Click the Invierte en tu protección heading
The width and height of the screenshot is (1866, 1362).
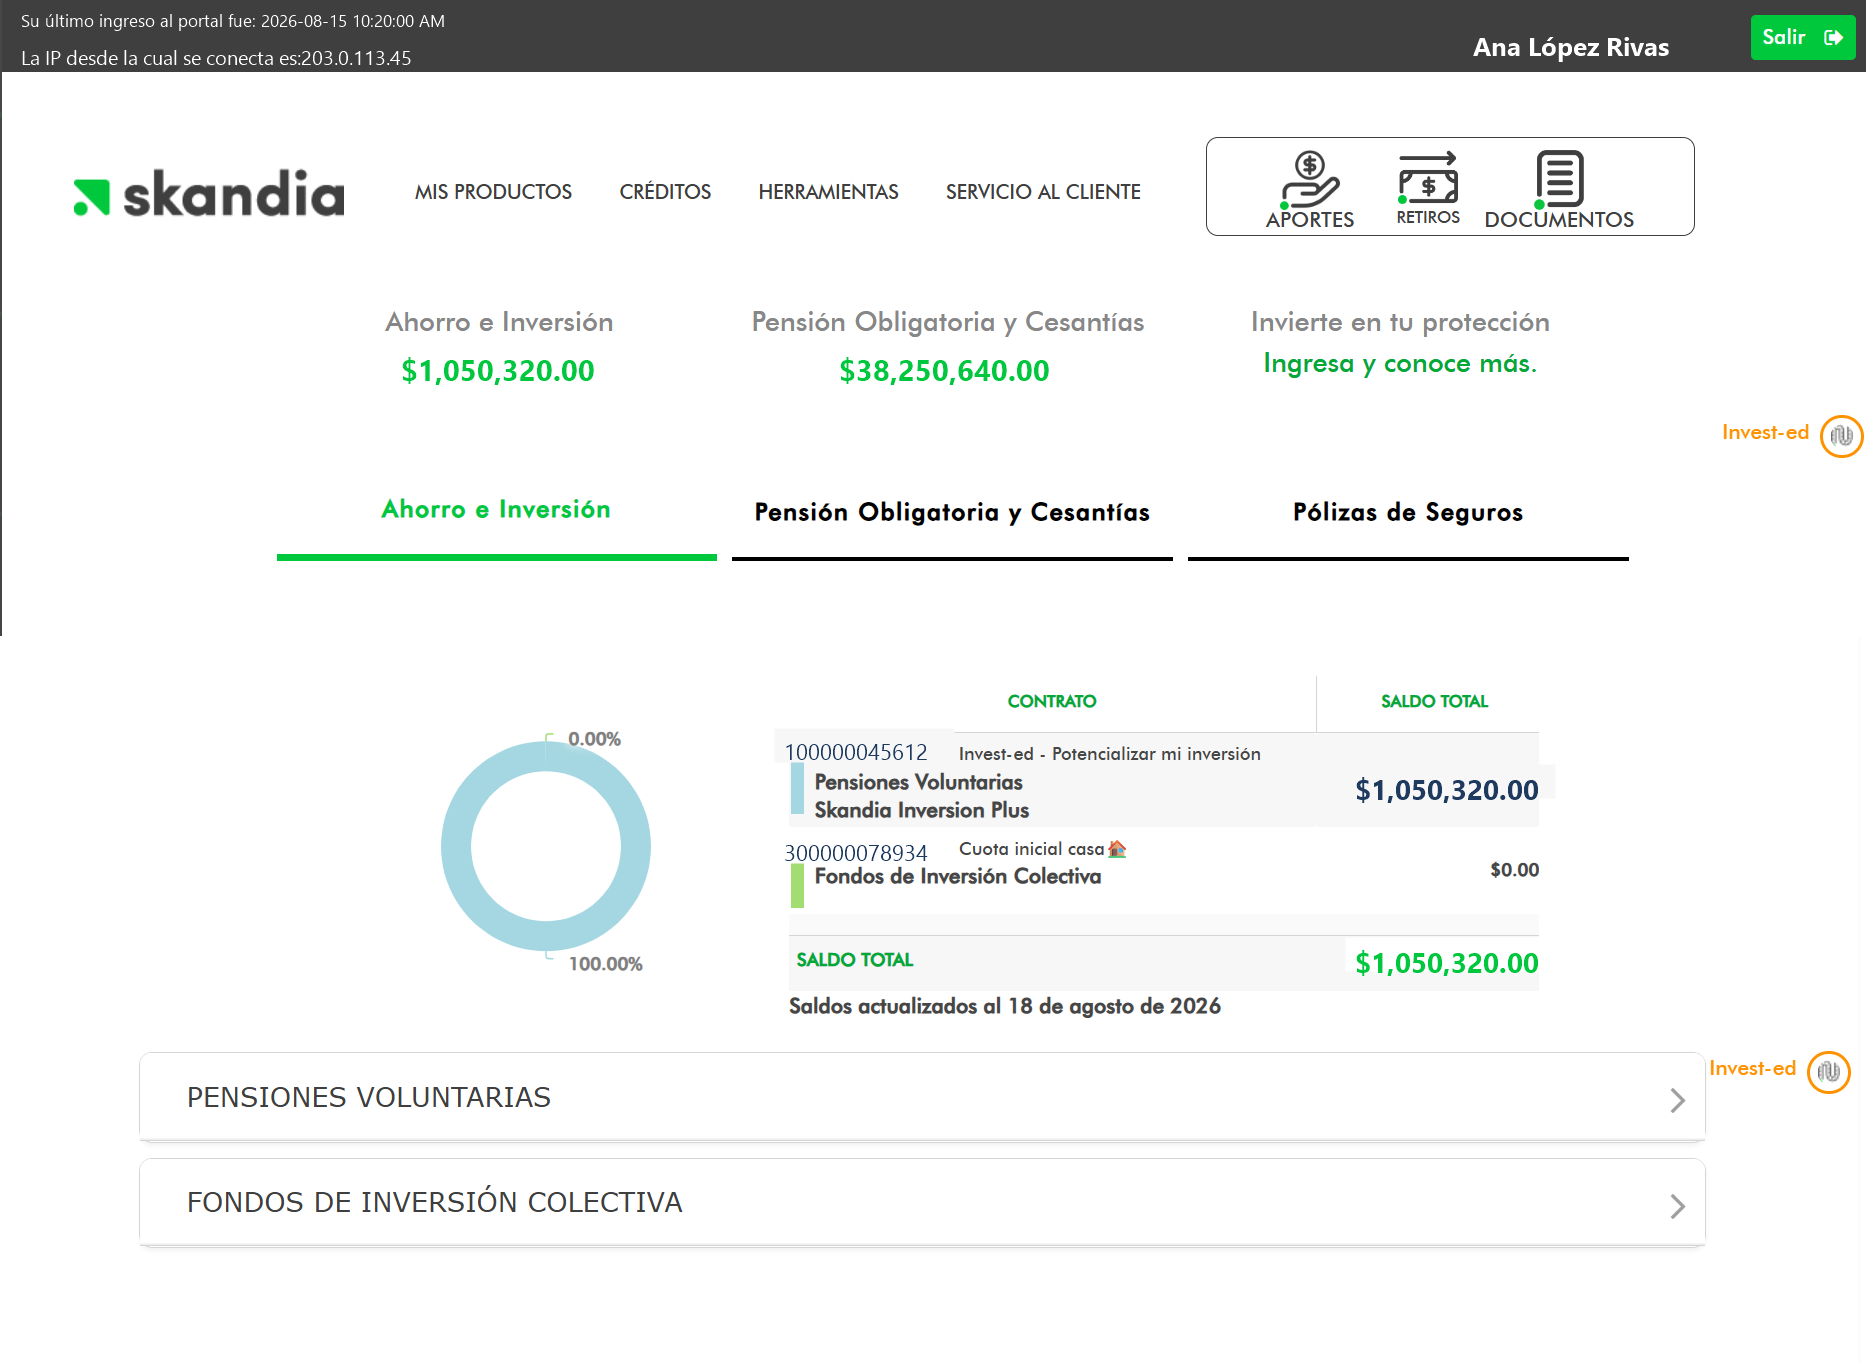coord(1400,322)
